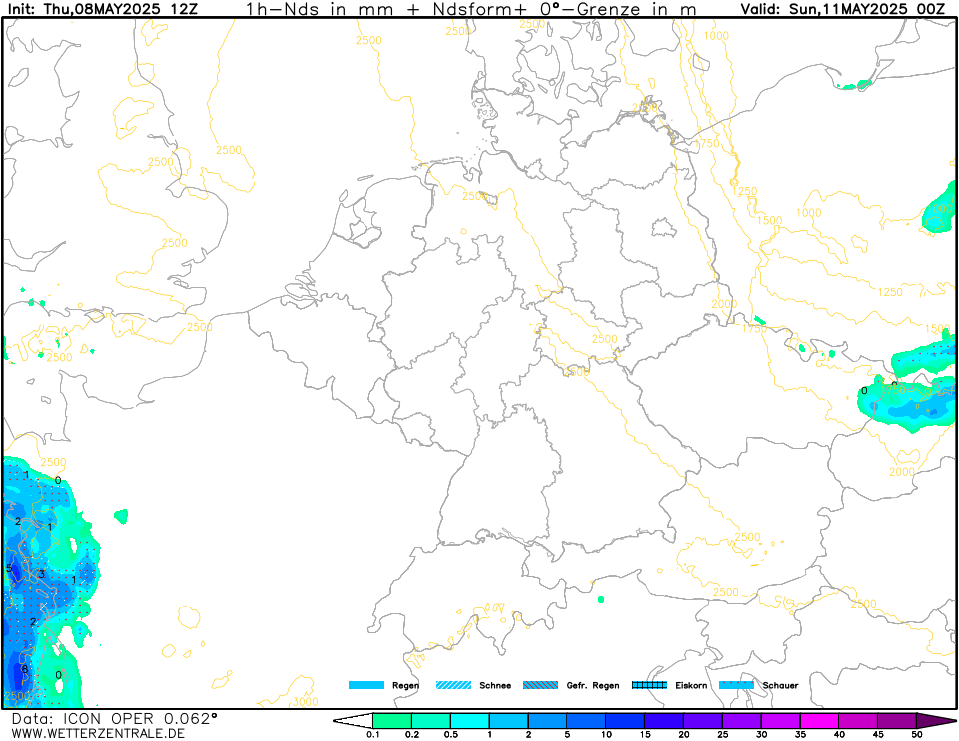
Task: Open the WWW.WETTERZENTRALE.DE footer text
Action: (x=97, y=733)
